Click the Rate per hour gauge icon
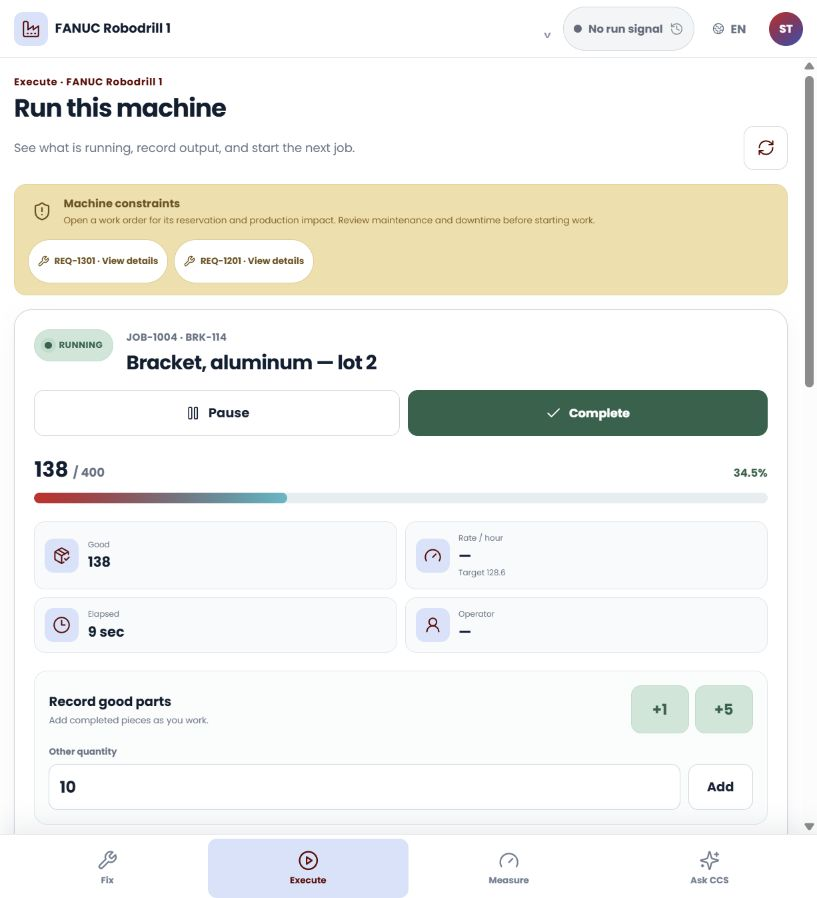The width and height of the screenshot is (817, 898). click(433, 556)
